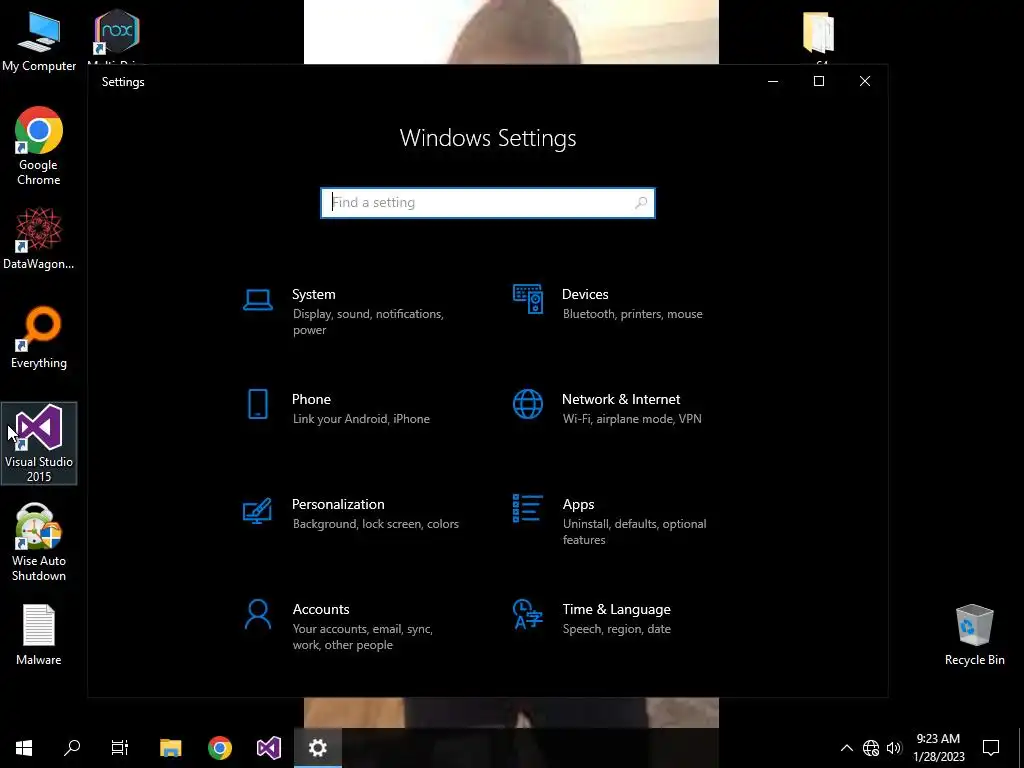Open the Network & Internet globe icon
Image resolution: width=1024 pixels, height=768 pixels.
tap(528, 404)
